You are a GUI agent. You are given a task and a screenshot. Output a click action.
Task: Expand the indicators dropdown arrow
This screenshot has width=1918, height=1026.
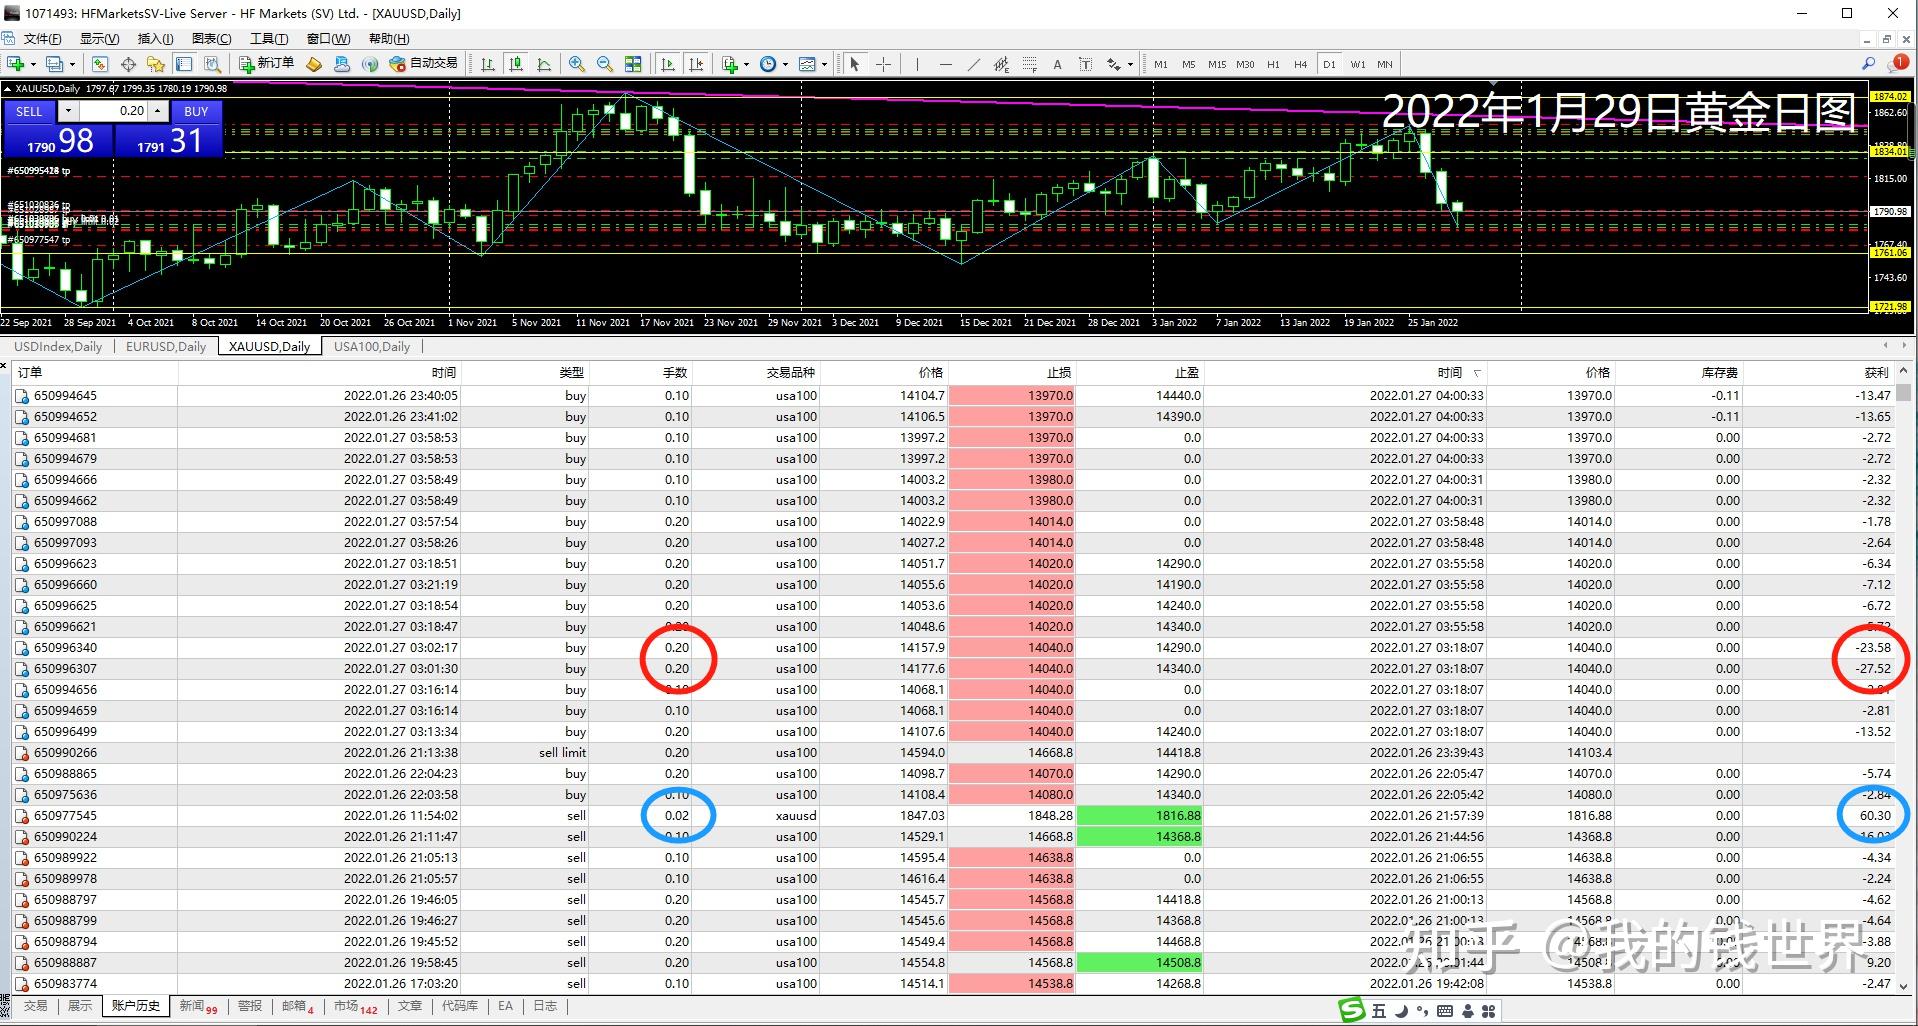(746, 64)
